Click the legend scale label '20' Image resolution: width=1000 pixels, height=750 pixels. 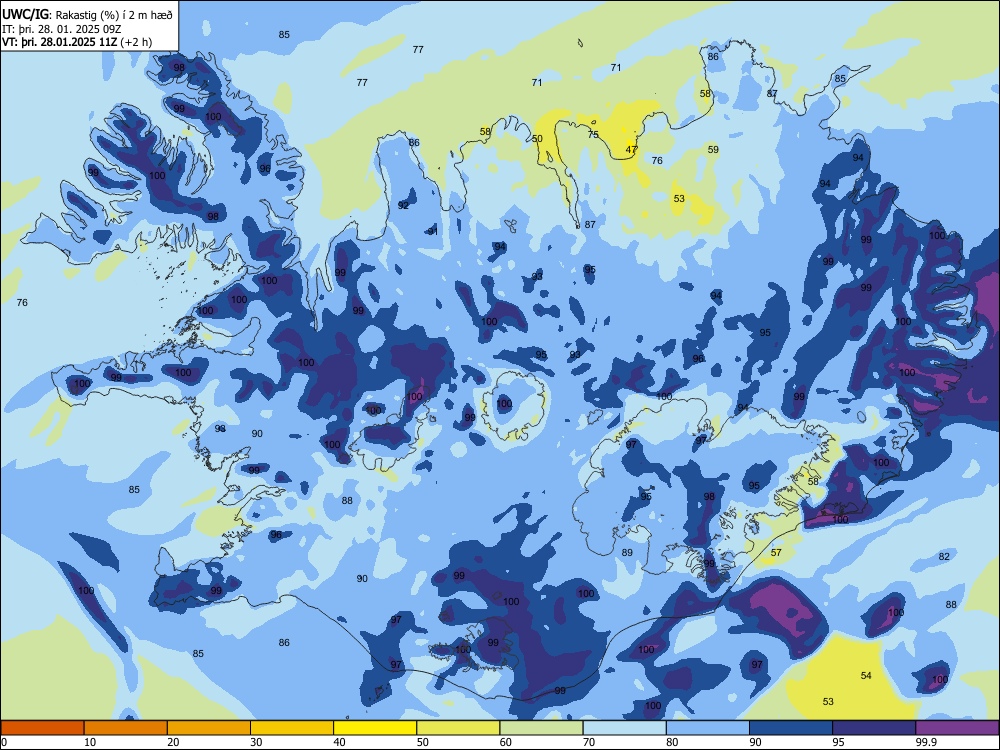click(173, 742)
